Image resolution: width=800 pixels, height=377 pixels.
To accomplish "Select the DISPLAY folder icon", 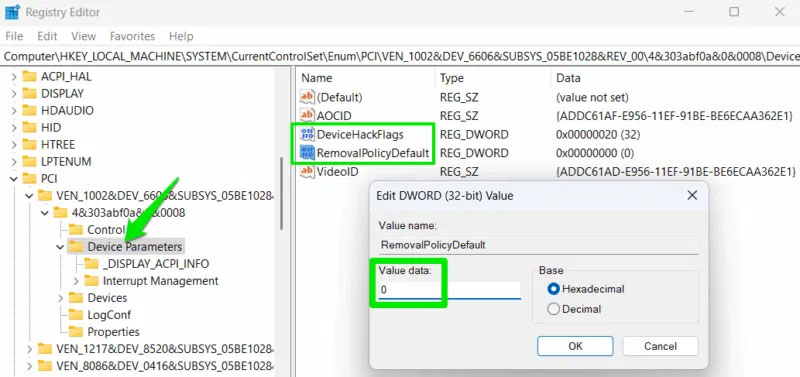I will pyautogui.click(x=30, y=93).
